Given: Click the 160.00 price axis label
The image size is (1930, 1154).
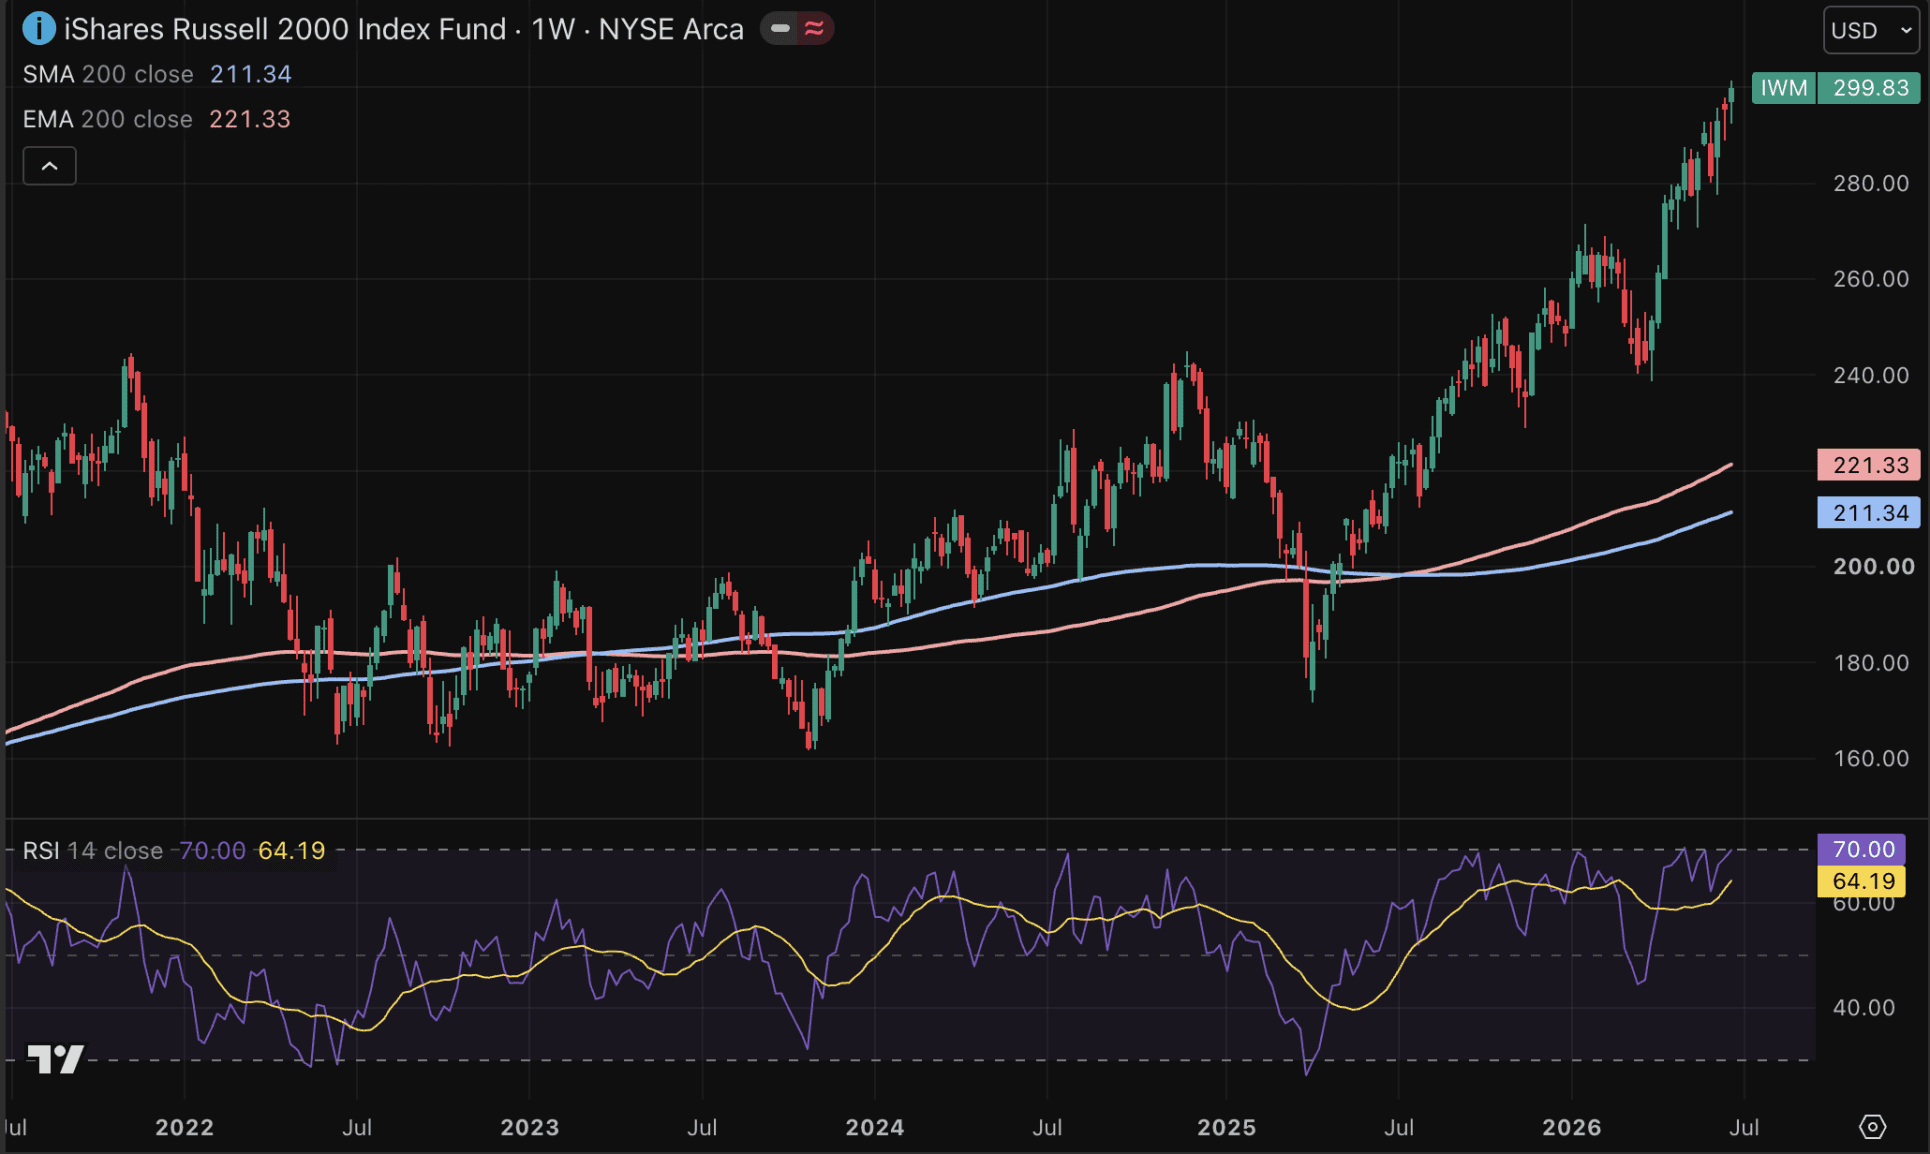Looking at the screenshot, I should (1871, 759).
